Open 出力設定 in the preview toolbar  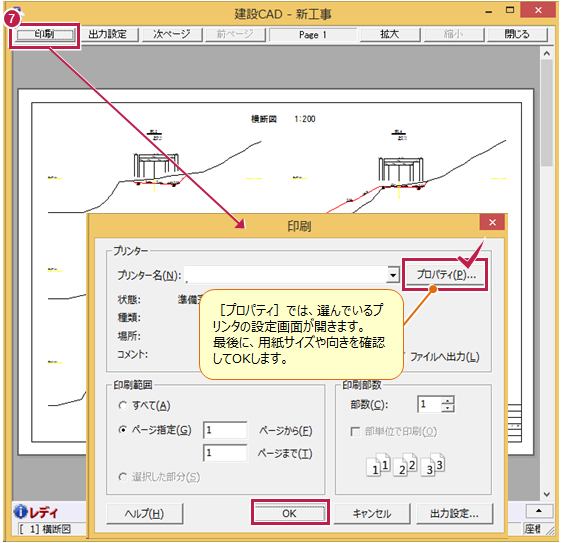(x=108, y=35)
